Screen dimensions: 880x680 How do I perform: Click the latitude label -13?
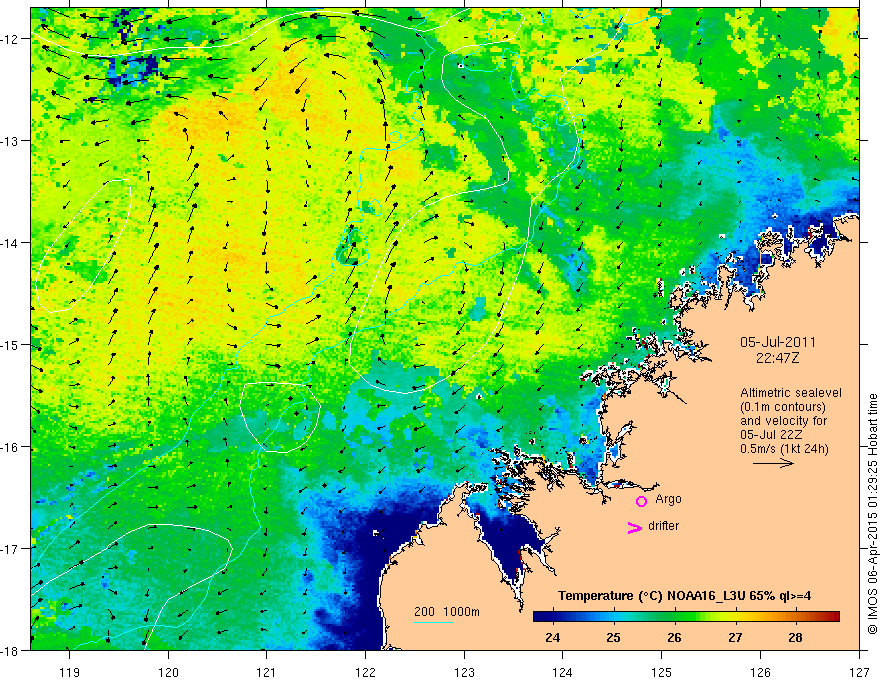(x=11, y=141)
